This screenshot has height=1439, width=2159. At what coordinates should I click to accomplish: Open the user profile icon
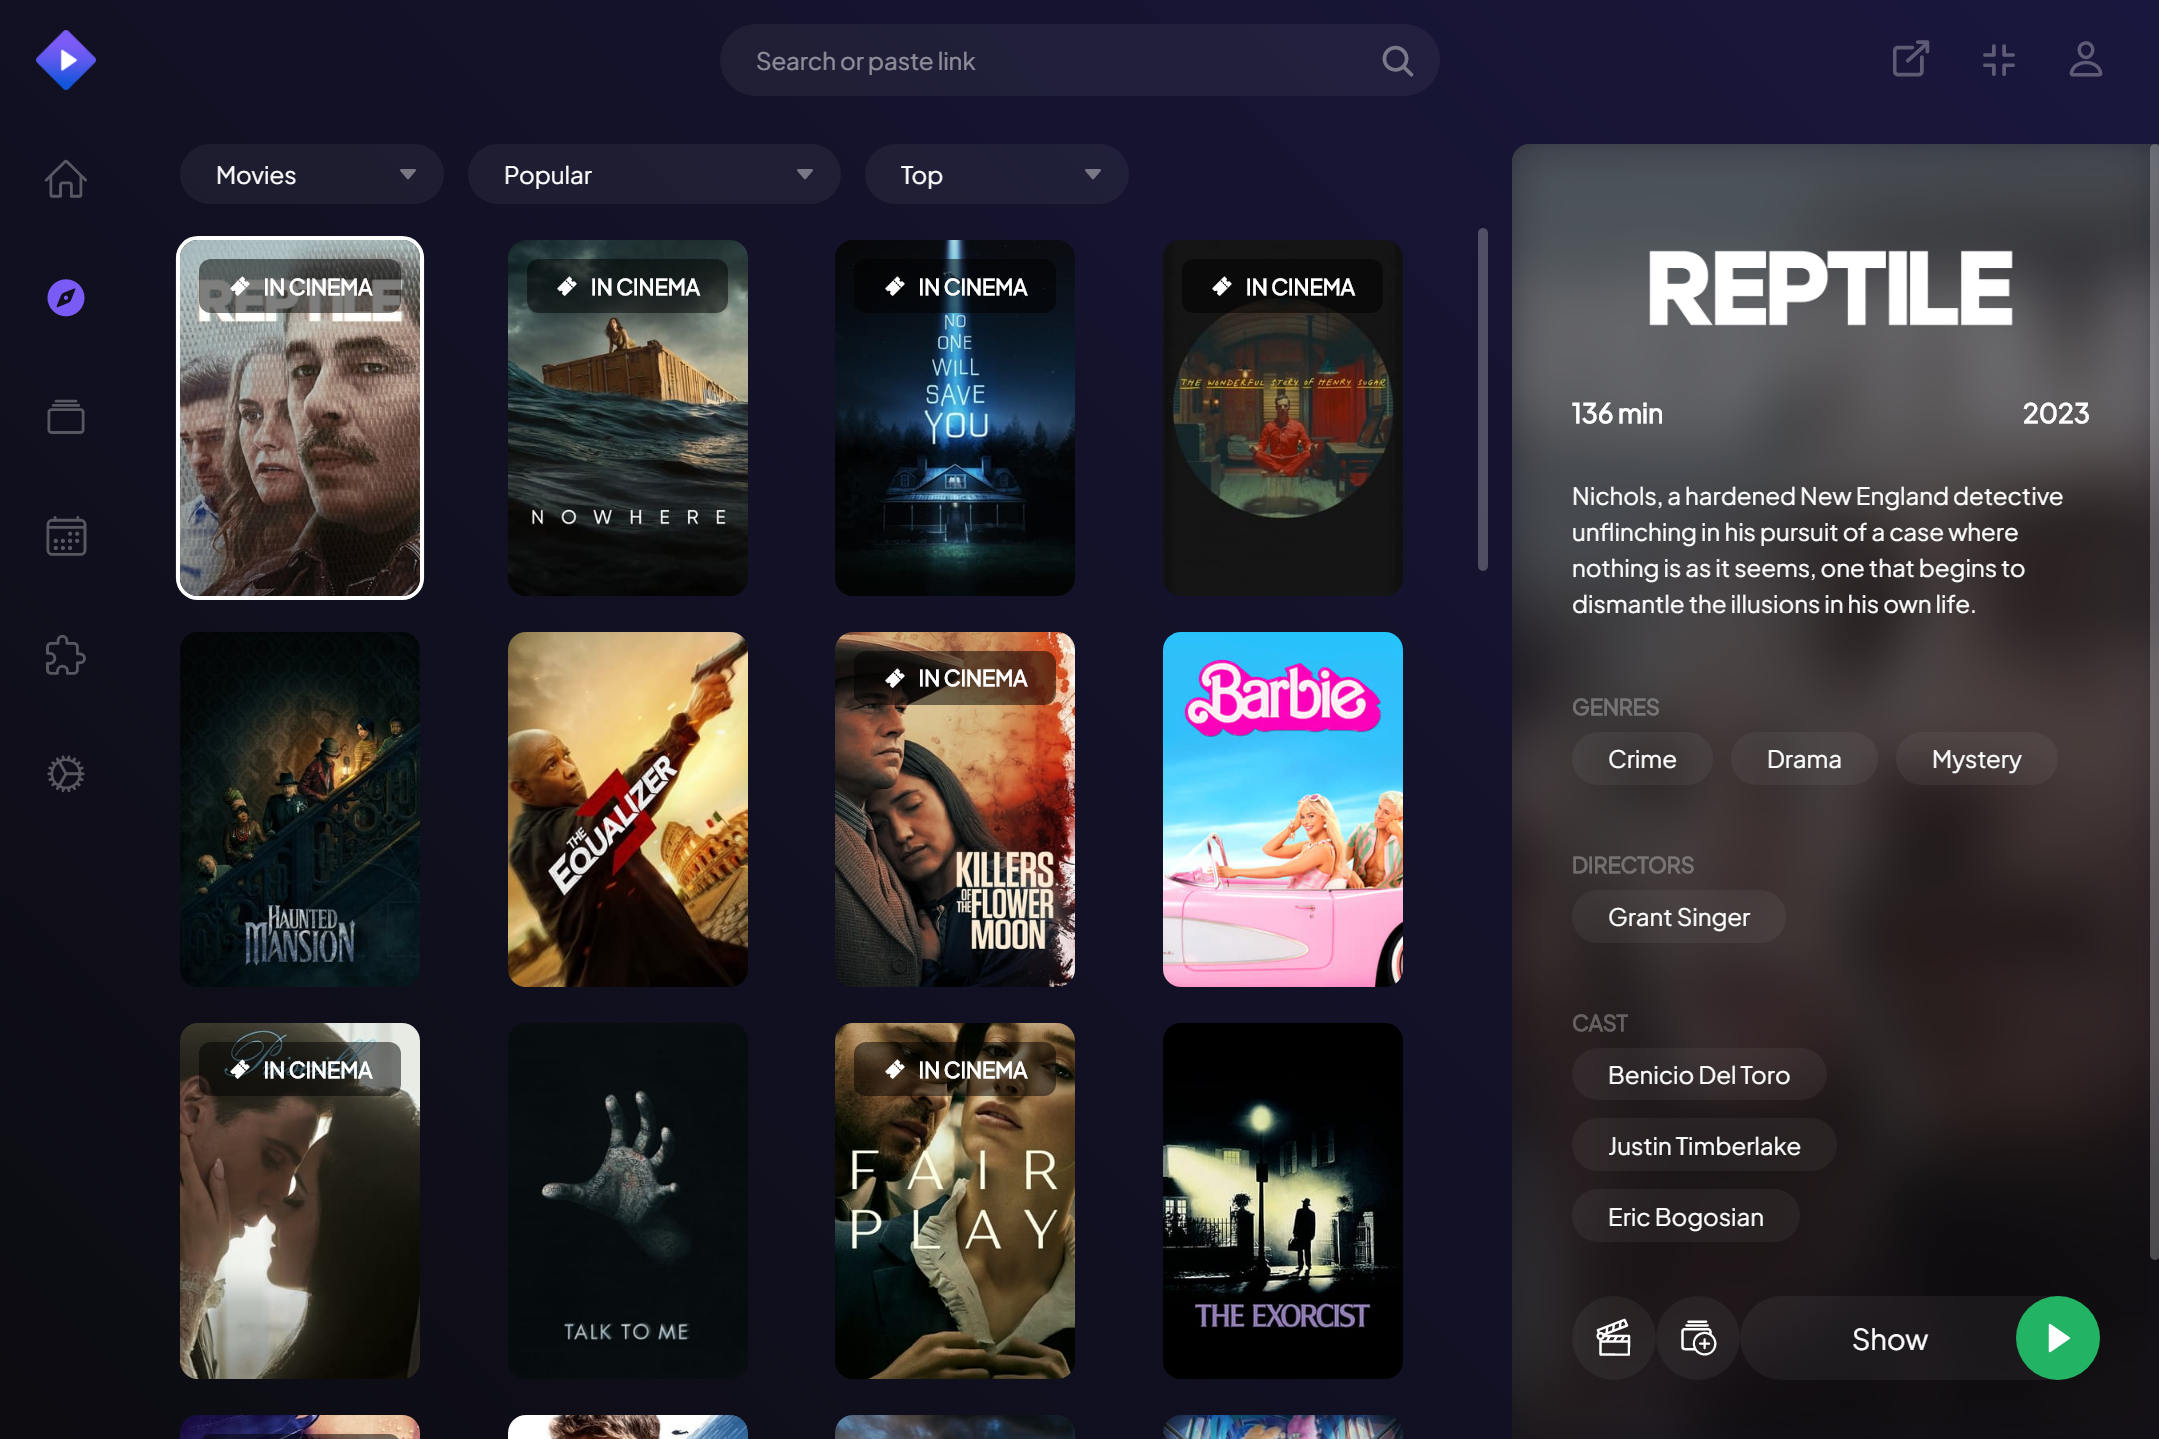click(x=2085, y=60)
